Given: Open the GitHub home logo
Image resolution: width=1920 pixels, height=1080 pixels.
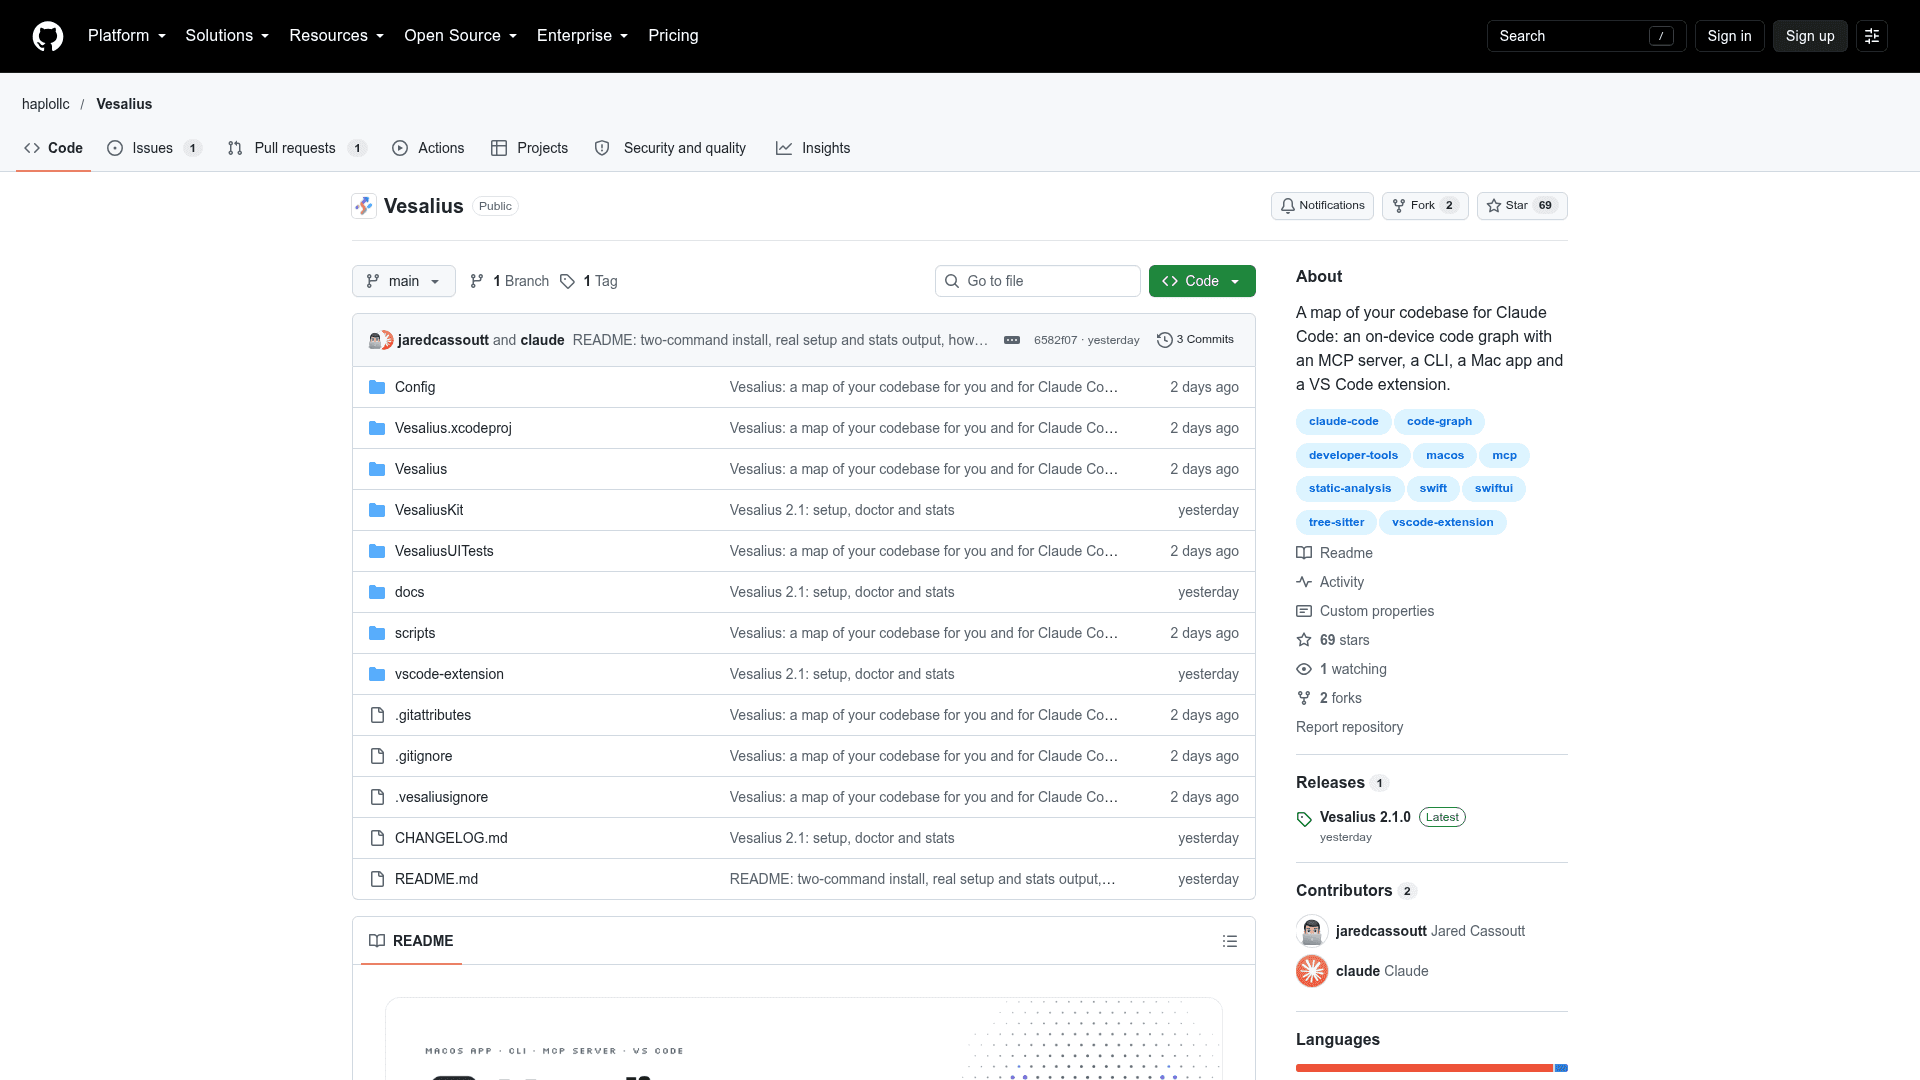Looking at the screenshot, I should pos(48,36).
